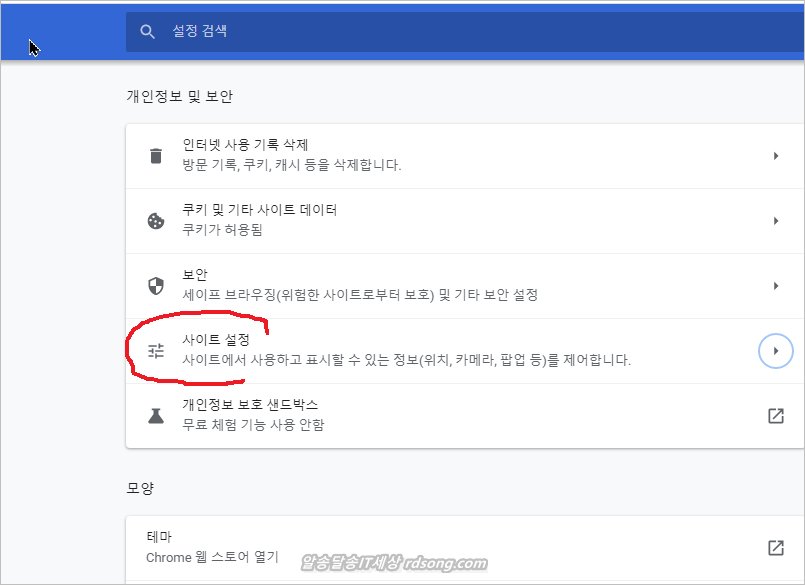This screenshot has width=805, height=585.
Task: Click the magnifier icon in the settings search bar
Action: [x=148, y=32]
